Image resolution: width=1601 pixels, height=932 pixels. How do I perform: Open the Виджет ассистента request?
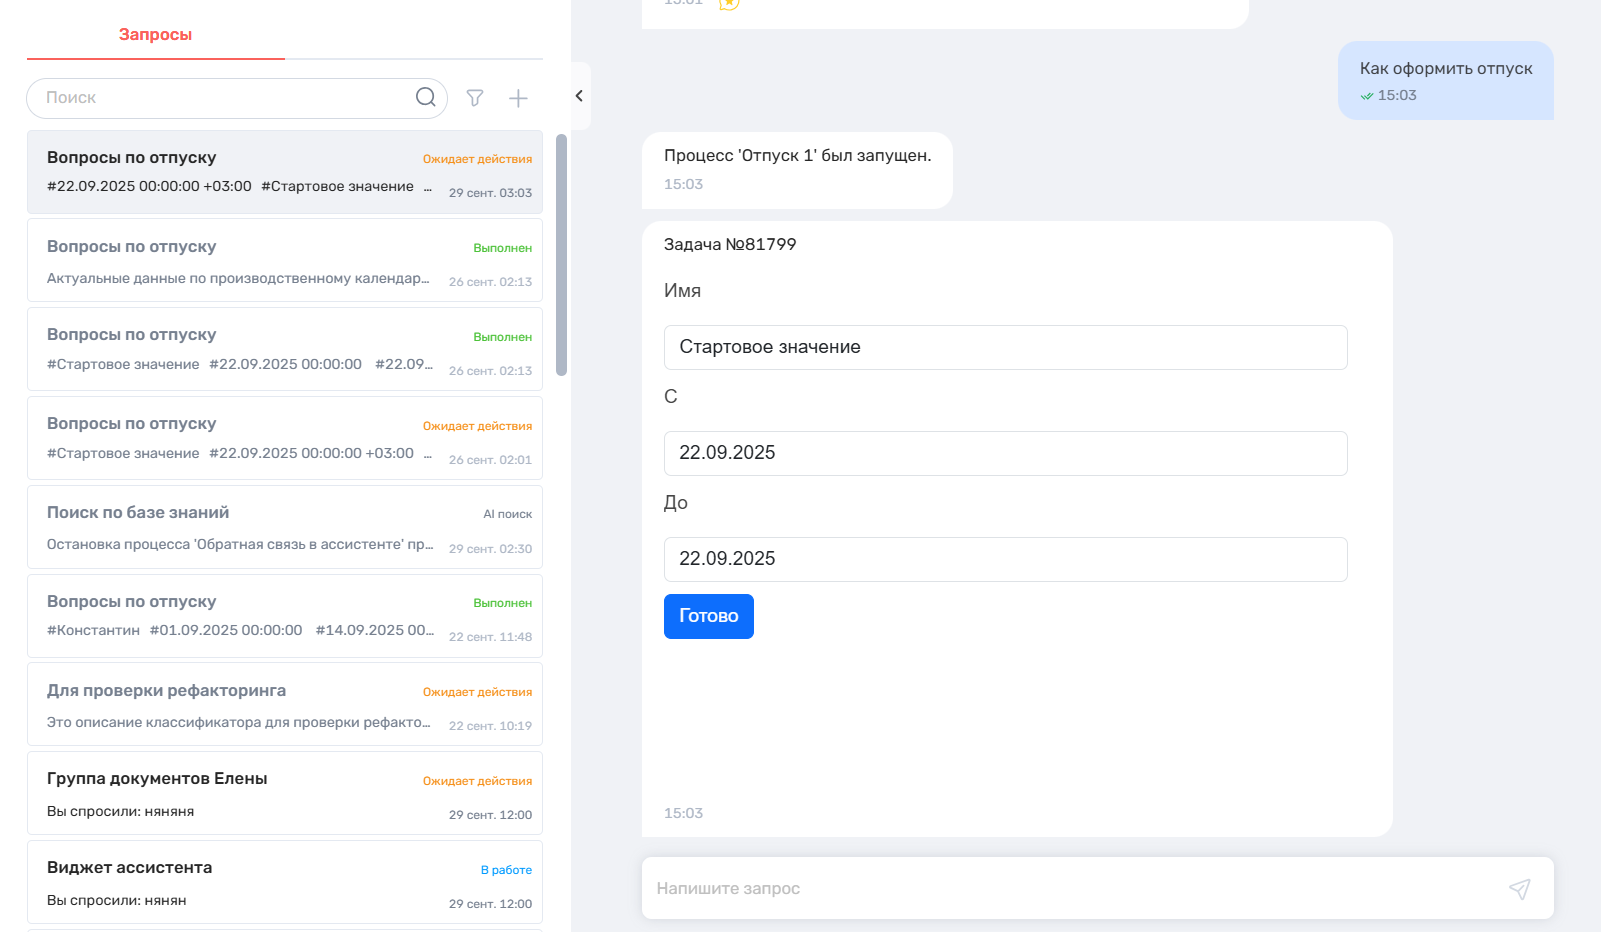(285, 882)
